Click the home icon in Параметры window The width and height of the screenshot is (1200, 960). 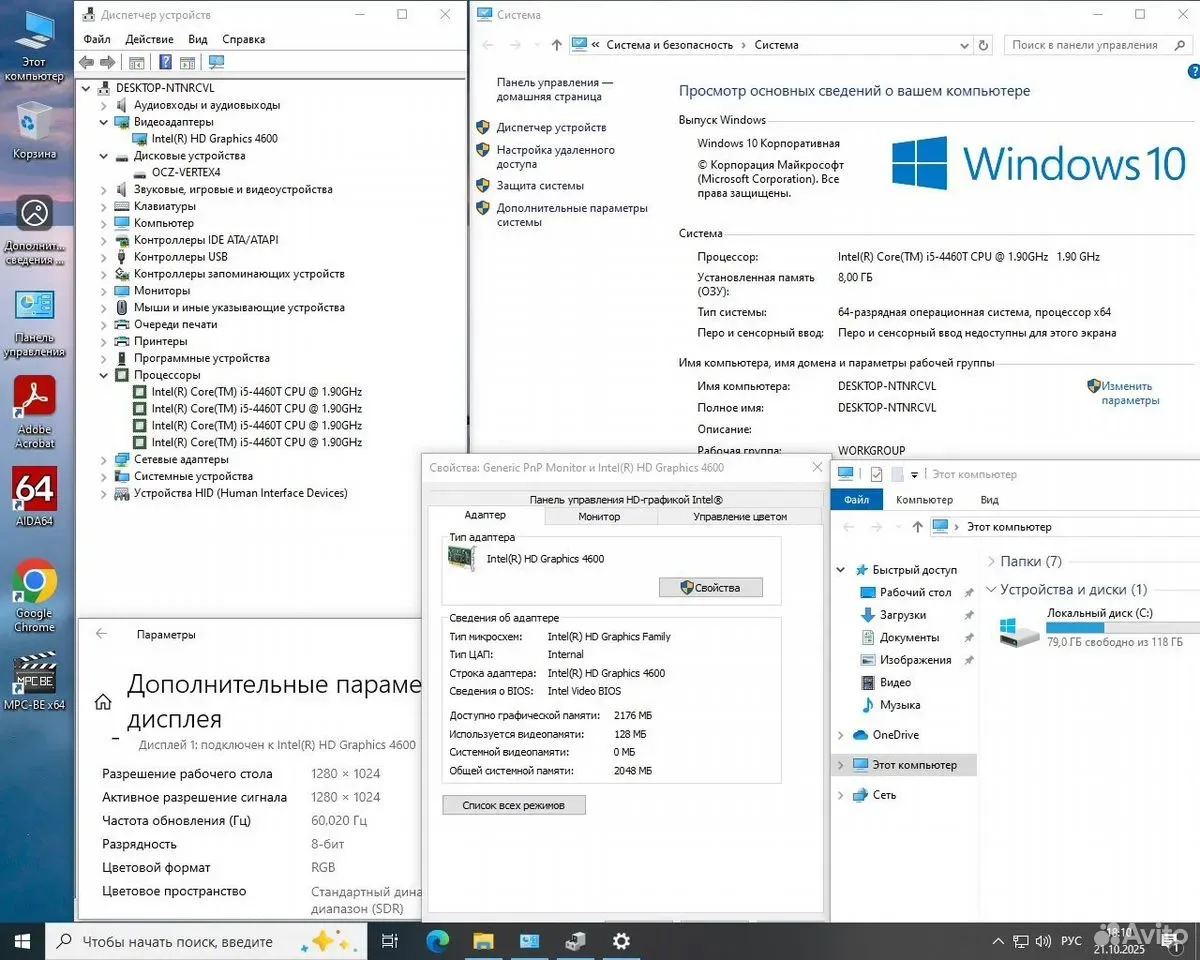(103, 702)
